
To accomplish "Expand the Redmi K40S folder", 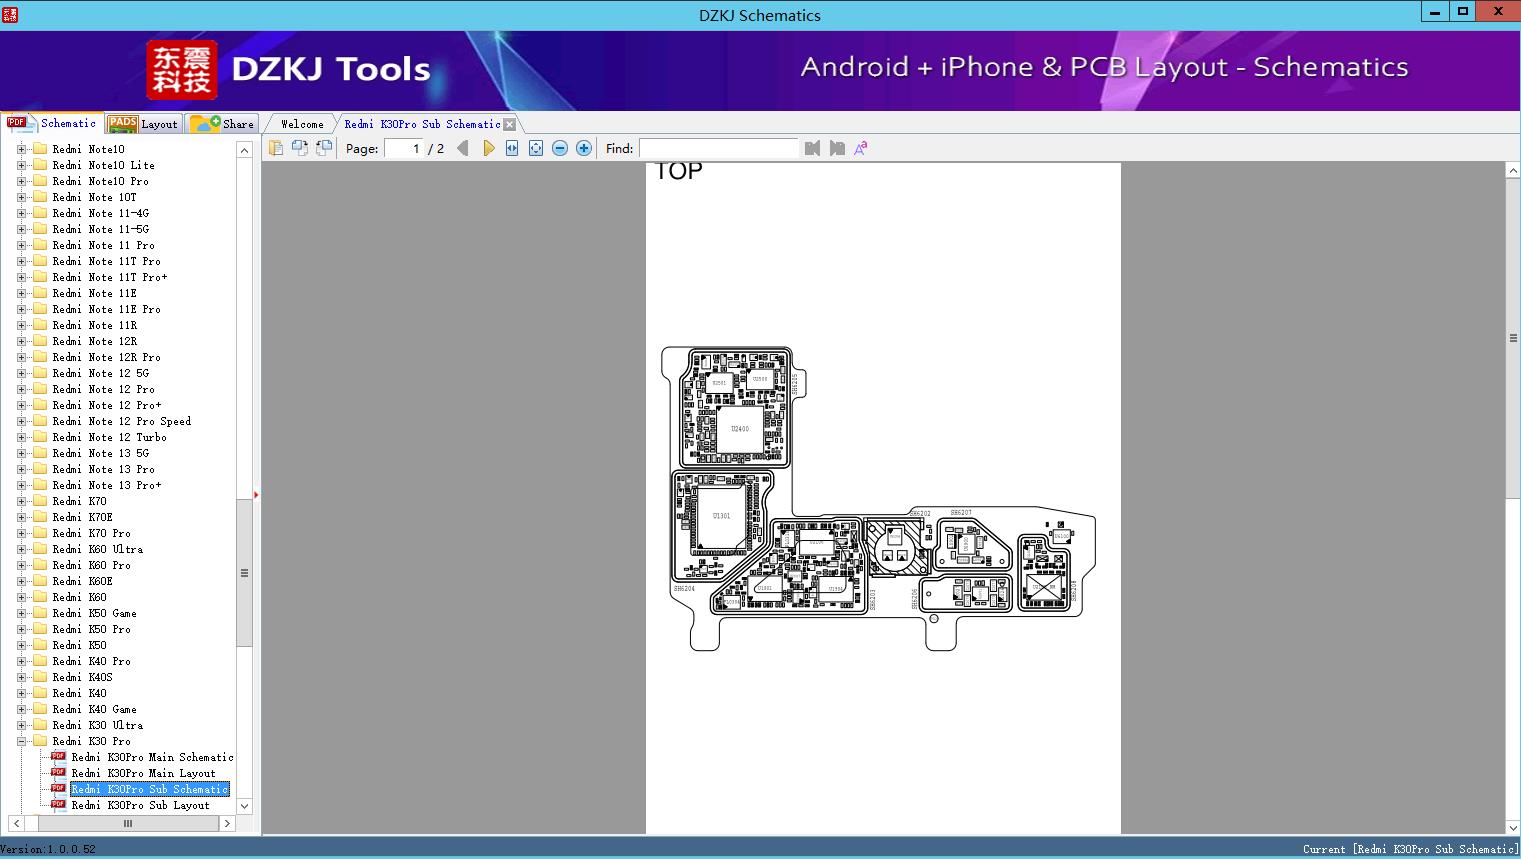I will [x=21, y=677].
